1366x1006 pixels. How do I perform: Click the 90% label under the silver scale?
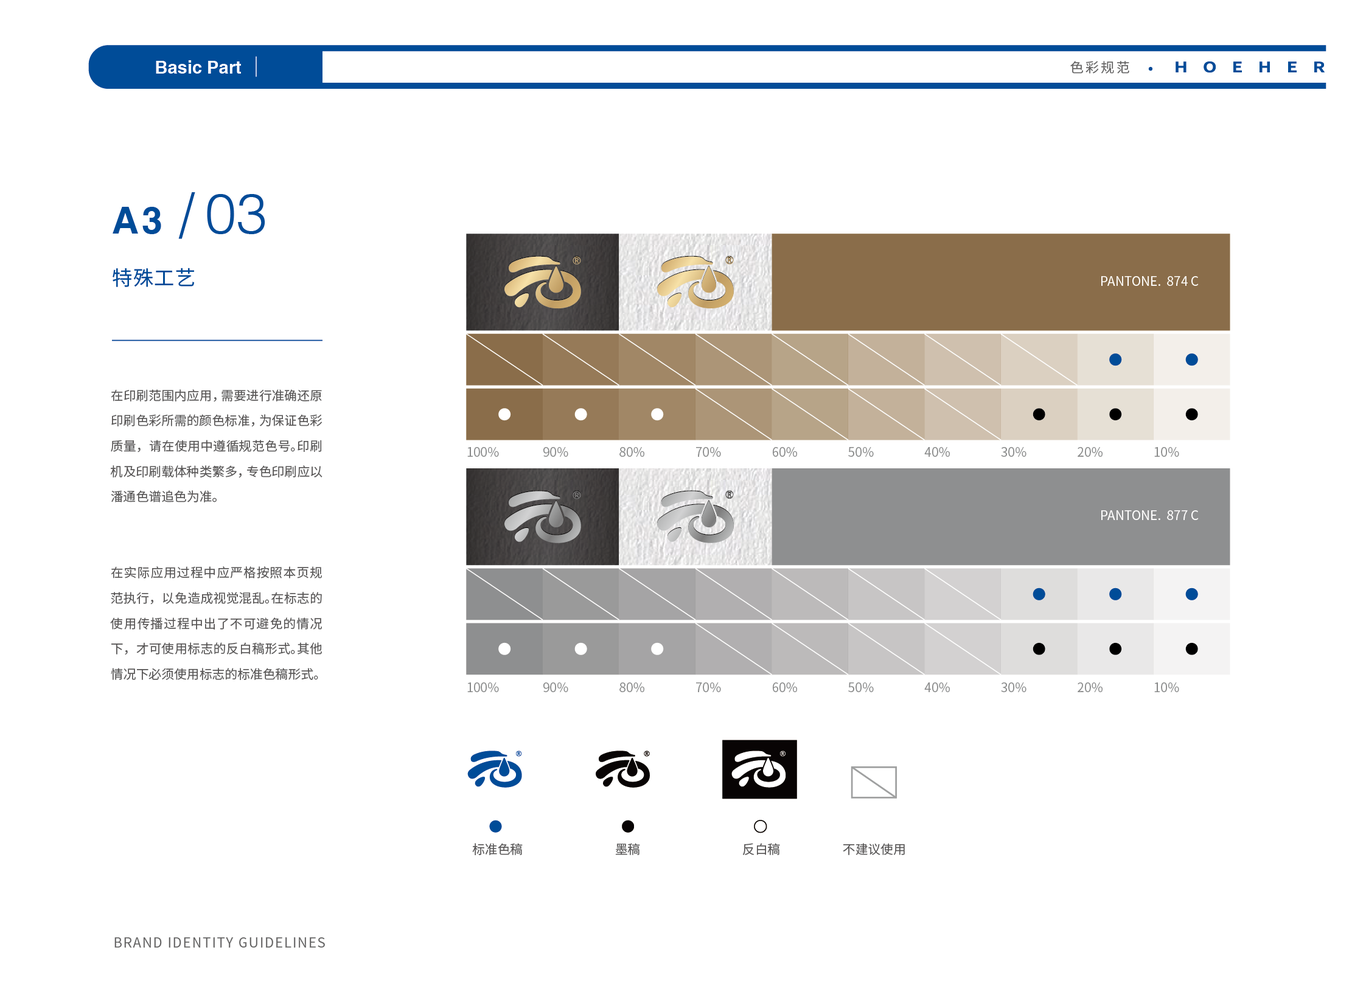tap(556, 688)
